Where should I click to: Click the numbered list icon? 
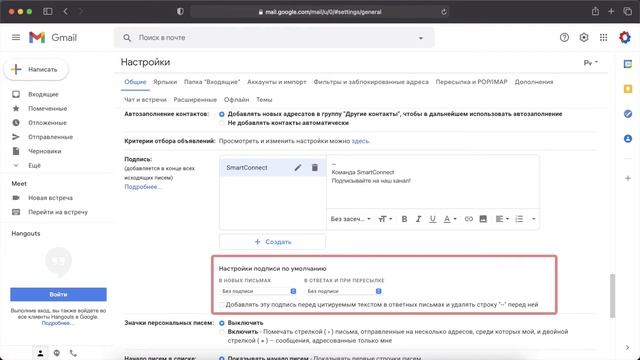[x=519, y=219]
